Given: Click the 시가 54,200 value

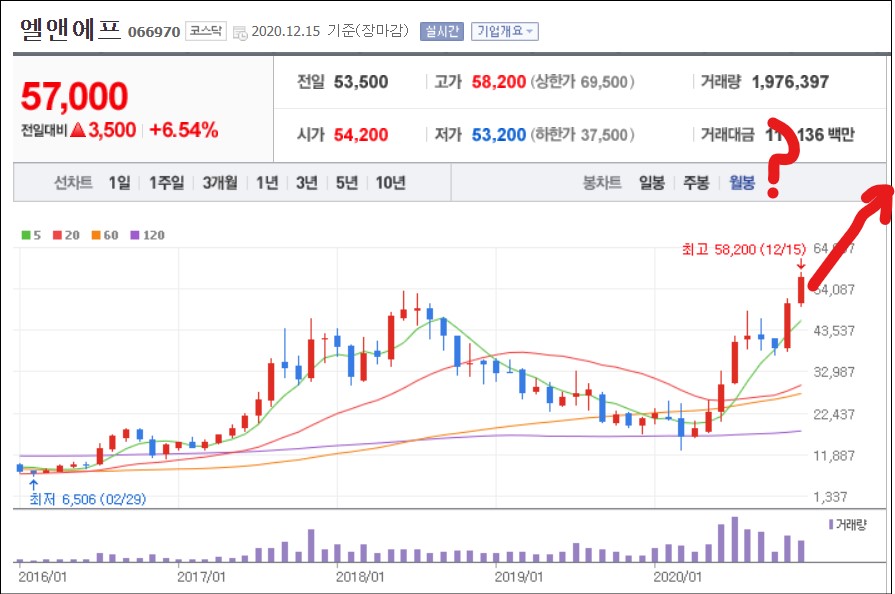Looking at the screenshot, I should point(361,135).
